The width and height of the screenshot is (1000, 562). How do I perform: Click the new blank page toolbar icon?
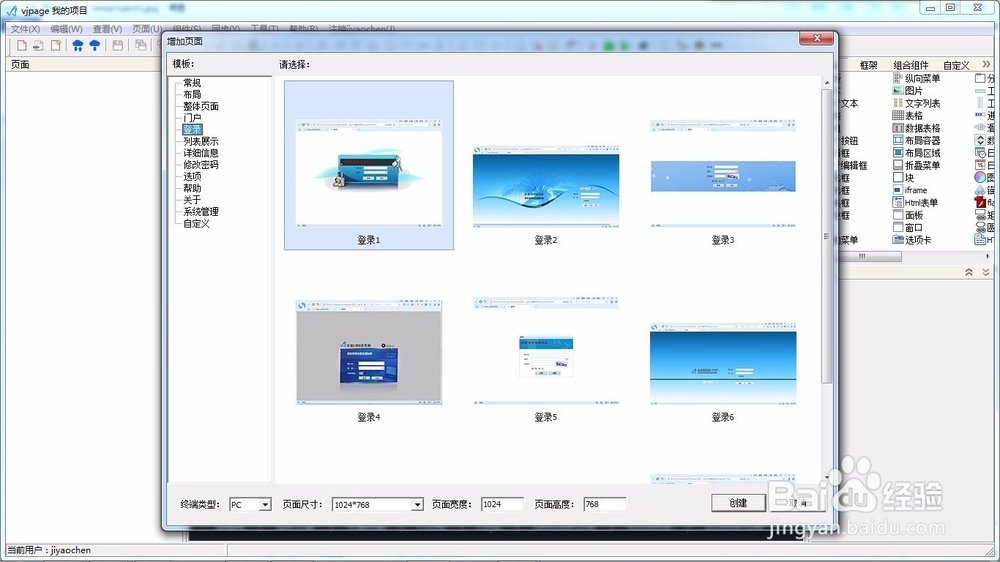click(x=22, y=45)
